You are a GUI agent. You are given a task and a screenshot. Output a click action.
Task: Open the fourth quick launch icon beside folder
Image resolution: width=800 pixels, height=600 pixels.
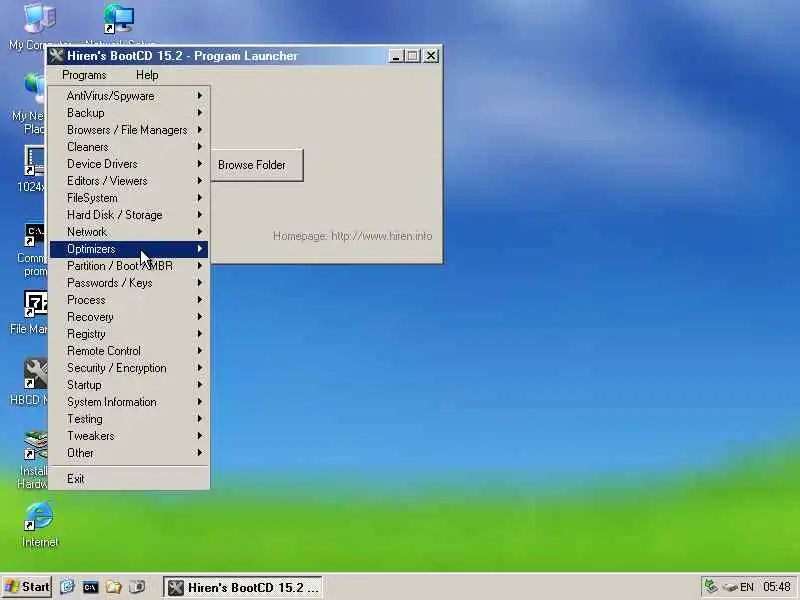tap(137, 587)
